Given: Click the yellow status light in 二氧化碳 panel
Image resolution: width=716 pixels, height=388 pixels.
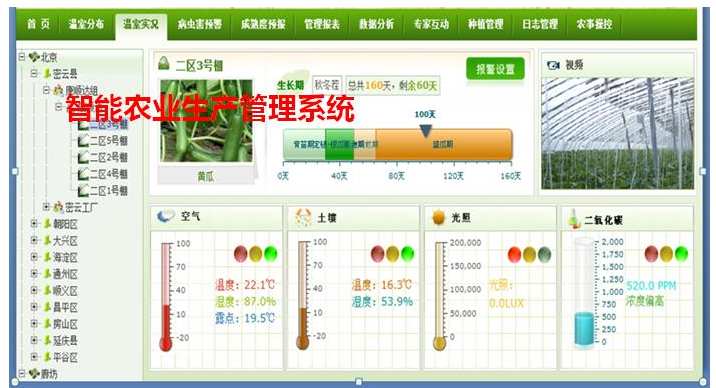Looking at the screenshot, I should (666, 253).
